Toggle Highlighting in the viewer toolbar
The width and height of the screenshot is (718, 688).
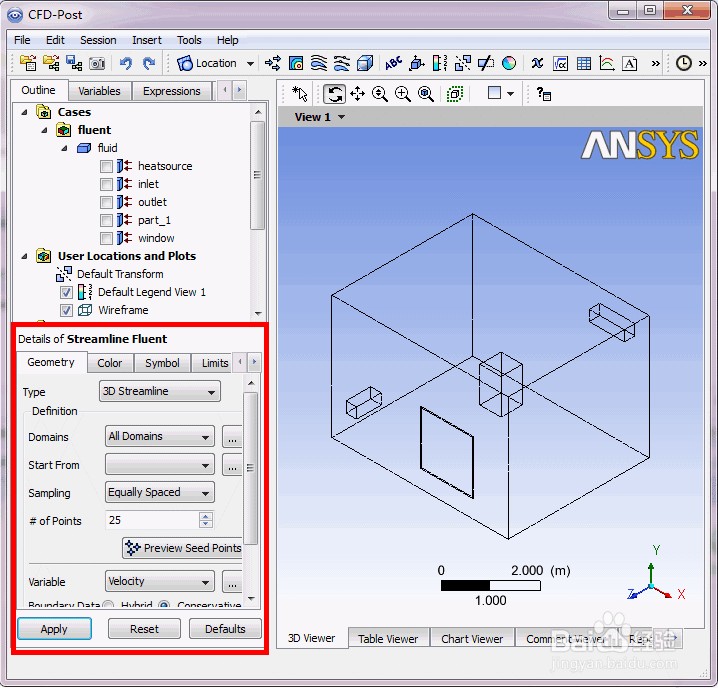click(x=454, y=94)
